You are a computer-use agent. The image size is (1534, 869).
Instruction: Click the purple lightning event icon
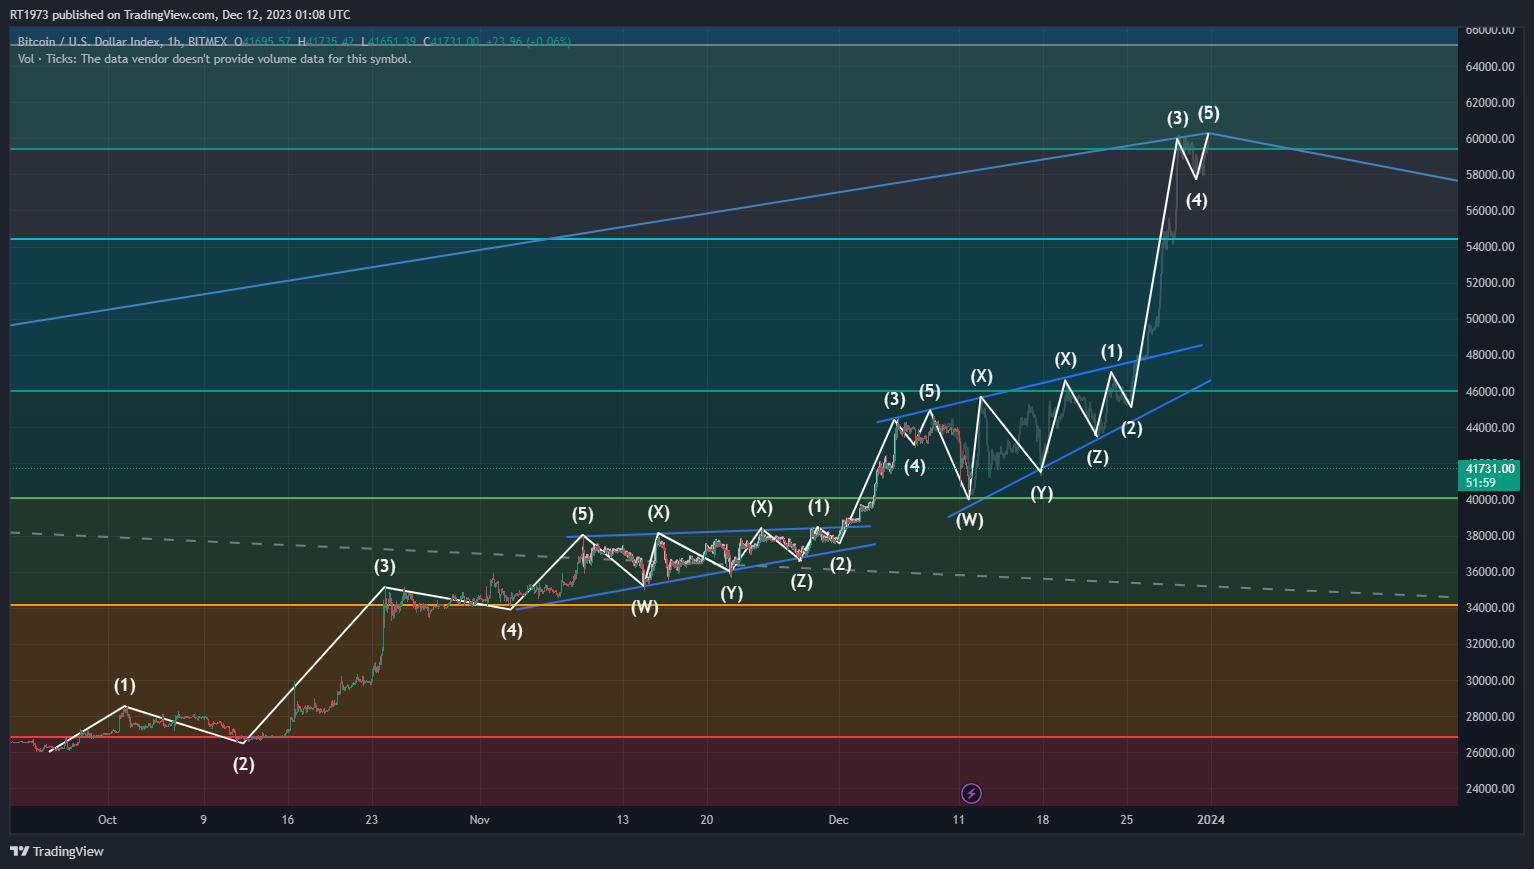(971, 793)
